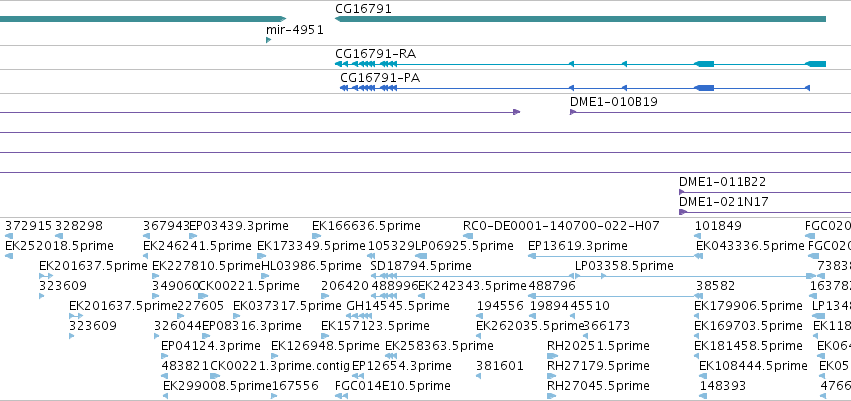Click the 483821 feature label
The height and width of the screenshot is (401, 851).
click(185, 366)
